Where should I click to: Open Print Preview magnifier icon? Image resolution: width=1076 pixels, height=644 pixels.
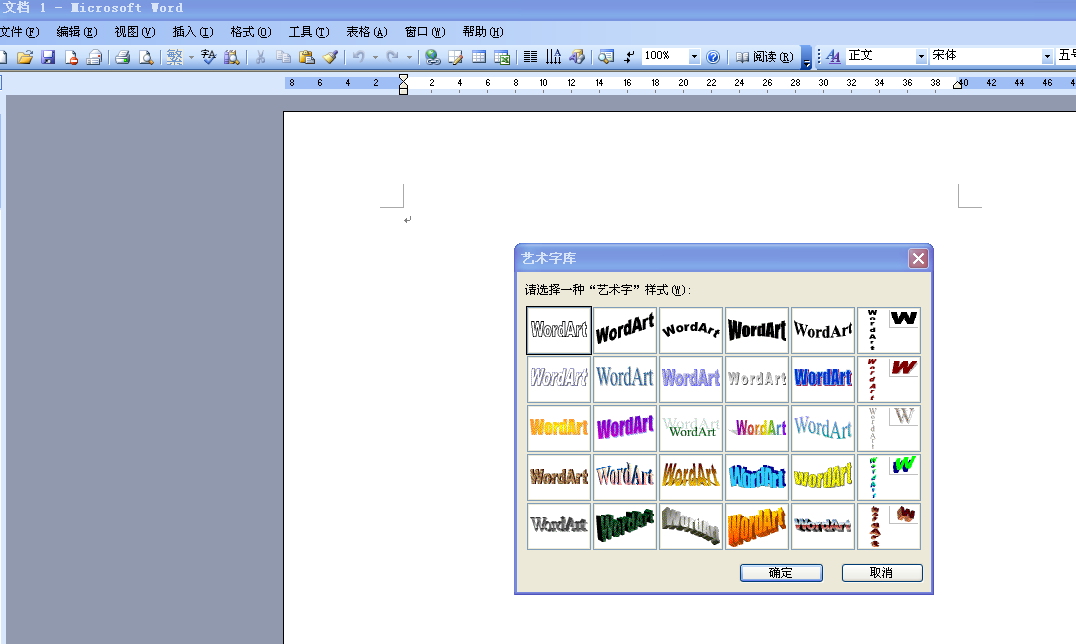point(145,57)
